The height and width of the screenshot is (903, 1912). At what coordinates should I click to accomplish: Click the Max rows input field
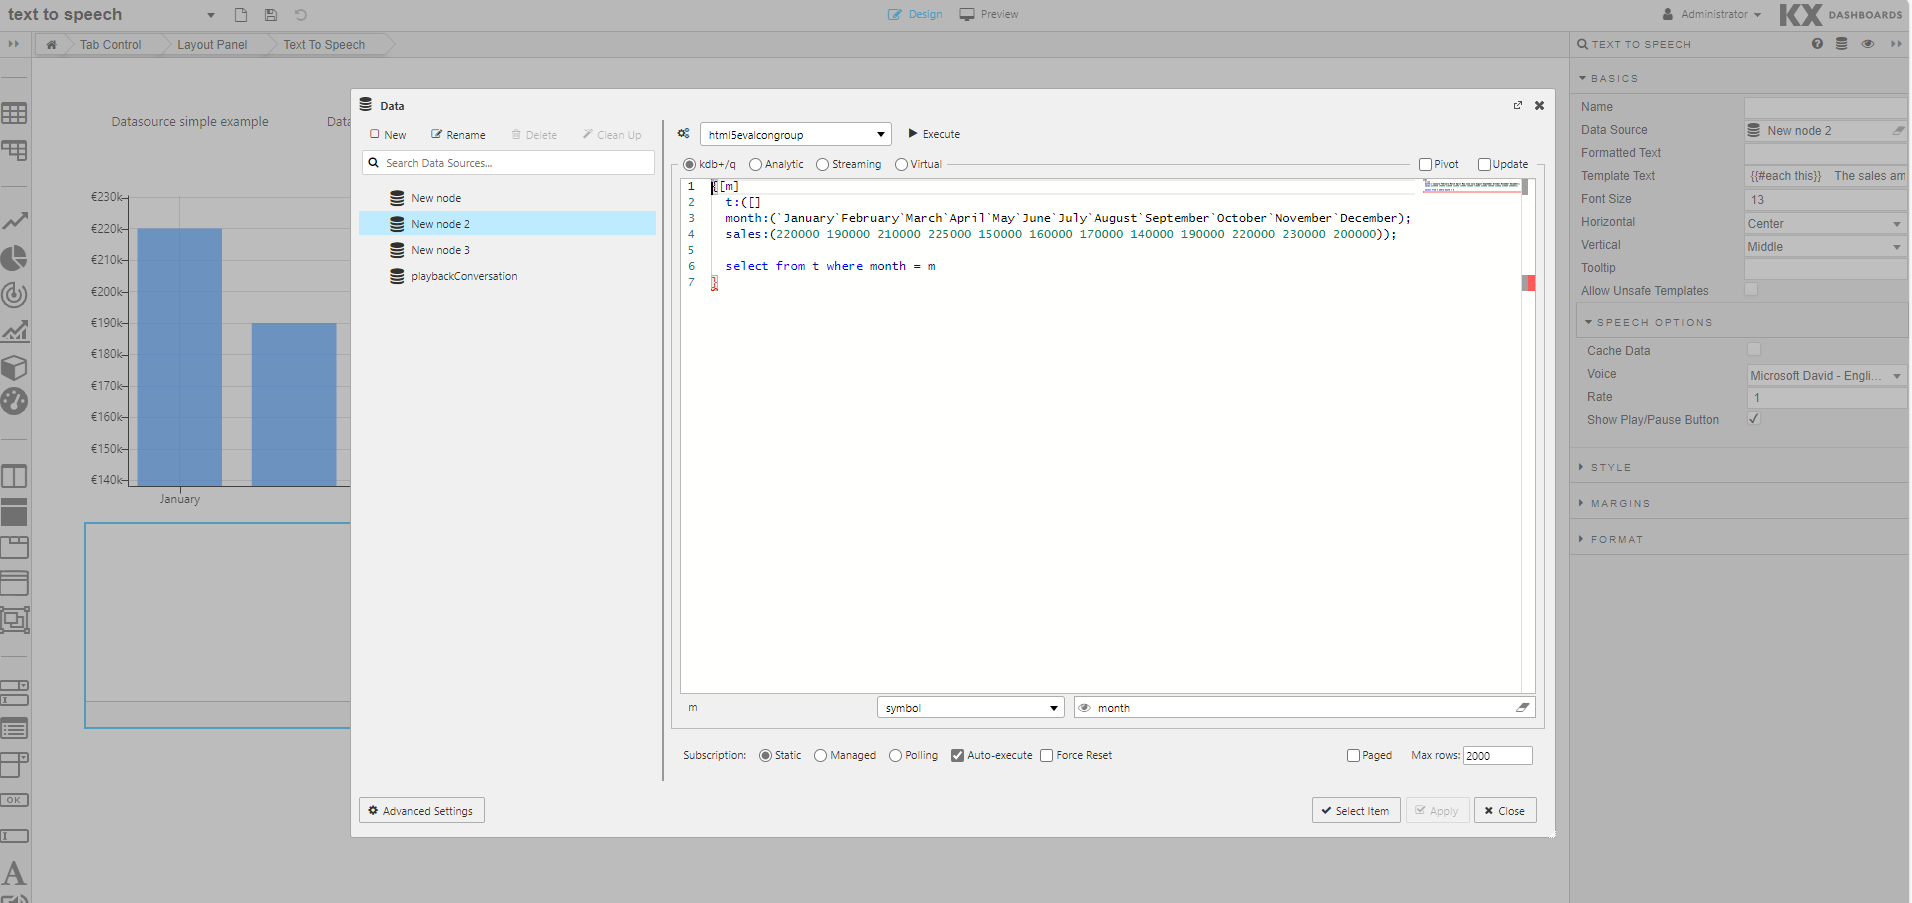click(1497, 755)
